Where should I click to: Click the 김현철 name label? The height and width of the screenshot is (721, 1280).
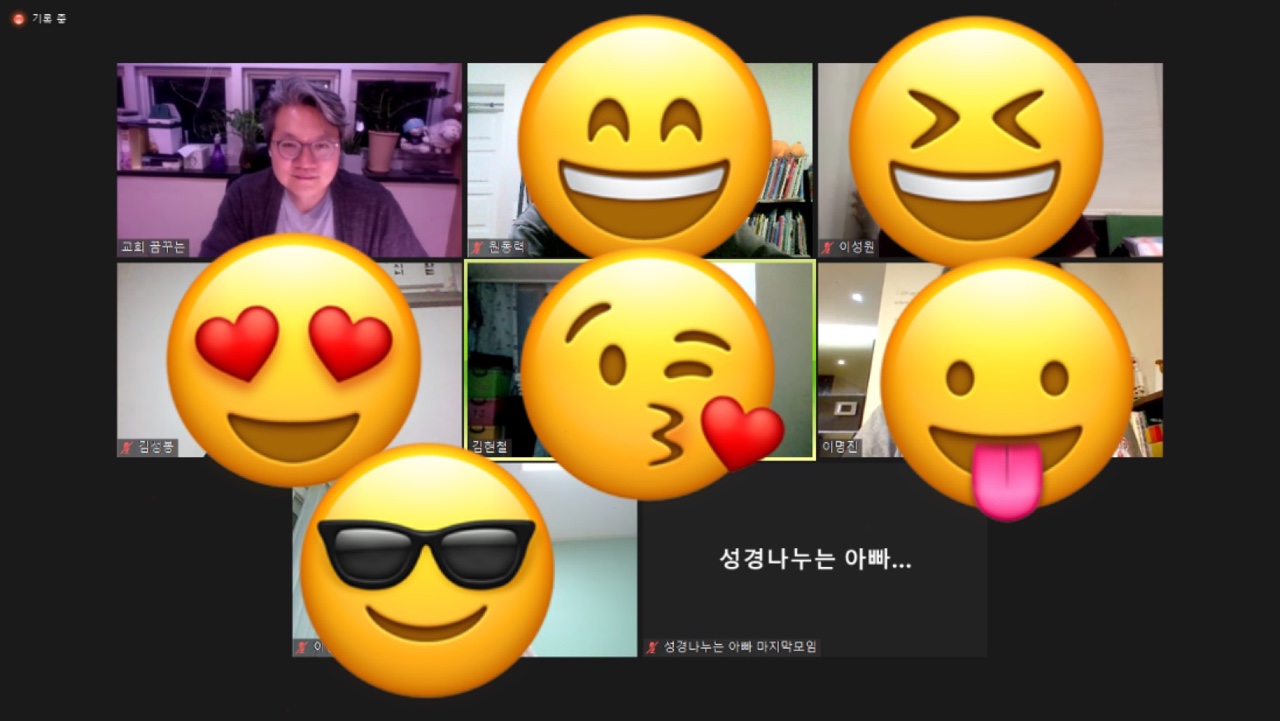coord(490,447)
